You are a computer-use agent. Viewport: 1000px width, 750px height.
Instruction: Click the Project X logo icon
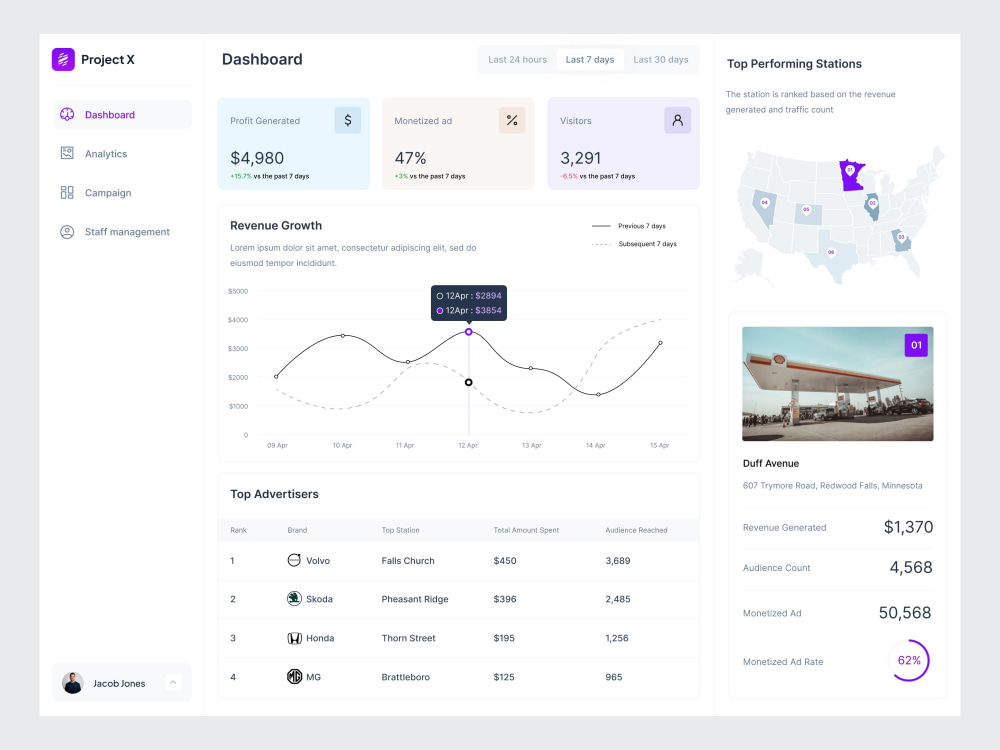(x=63, y=59)
